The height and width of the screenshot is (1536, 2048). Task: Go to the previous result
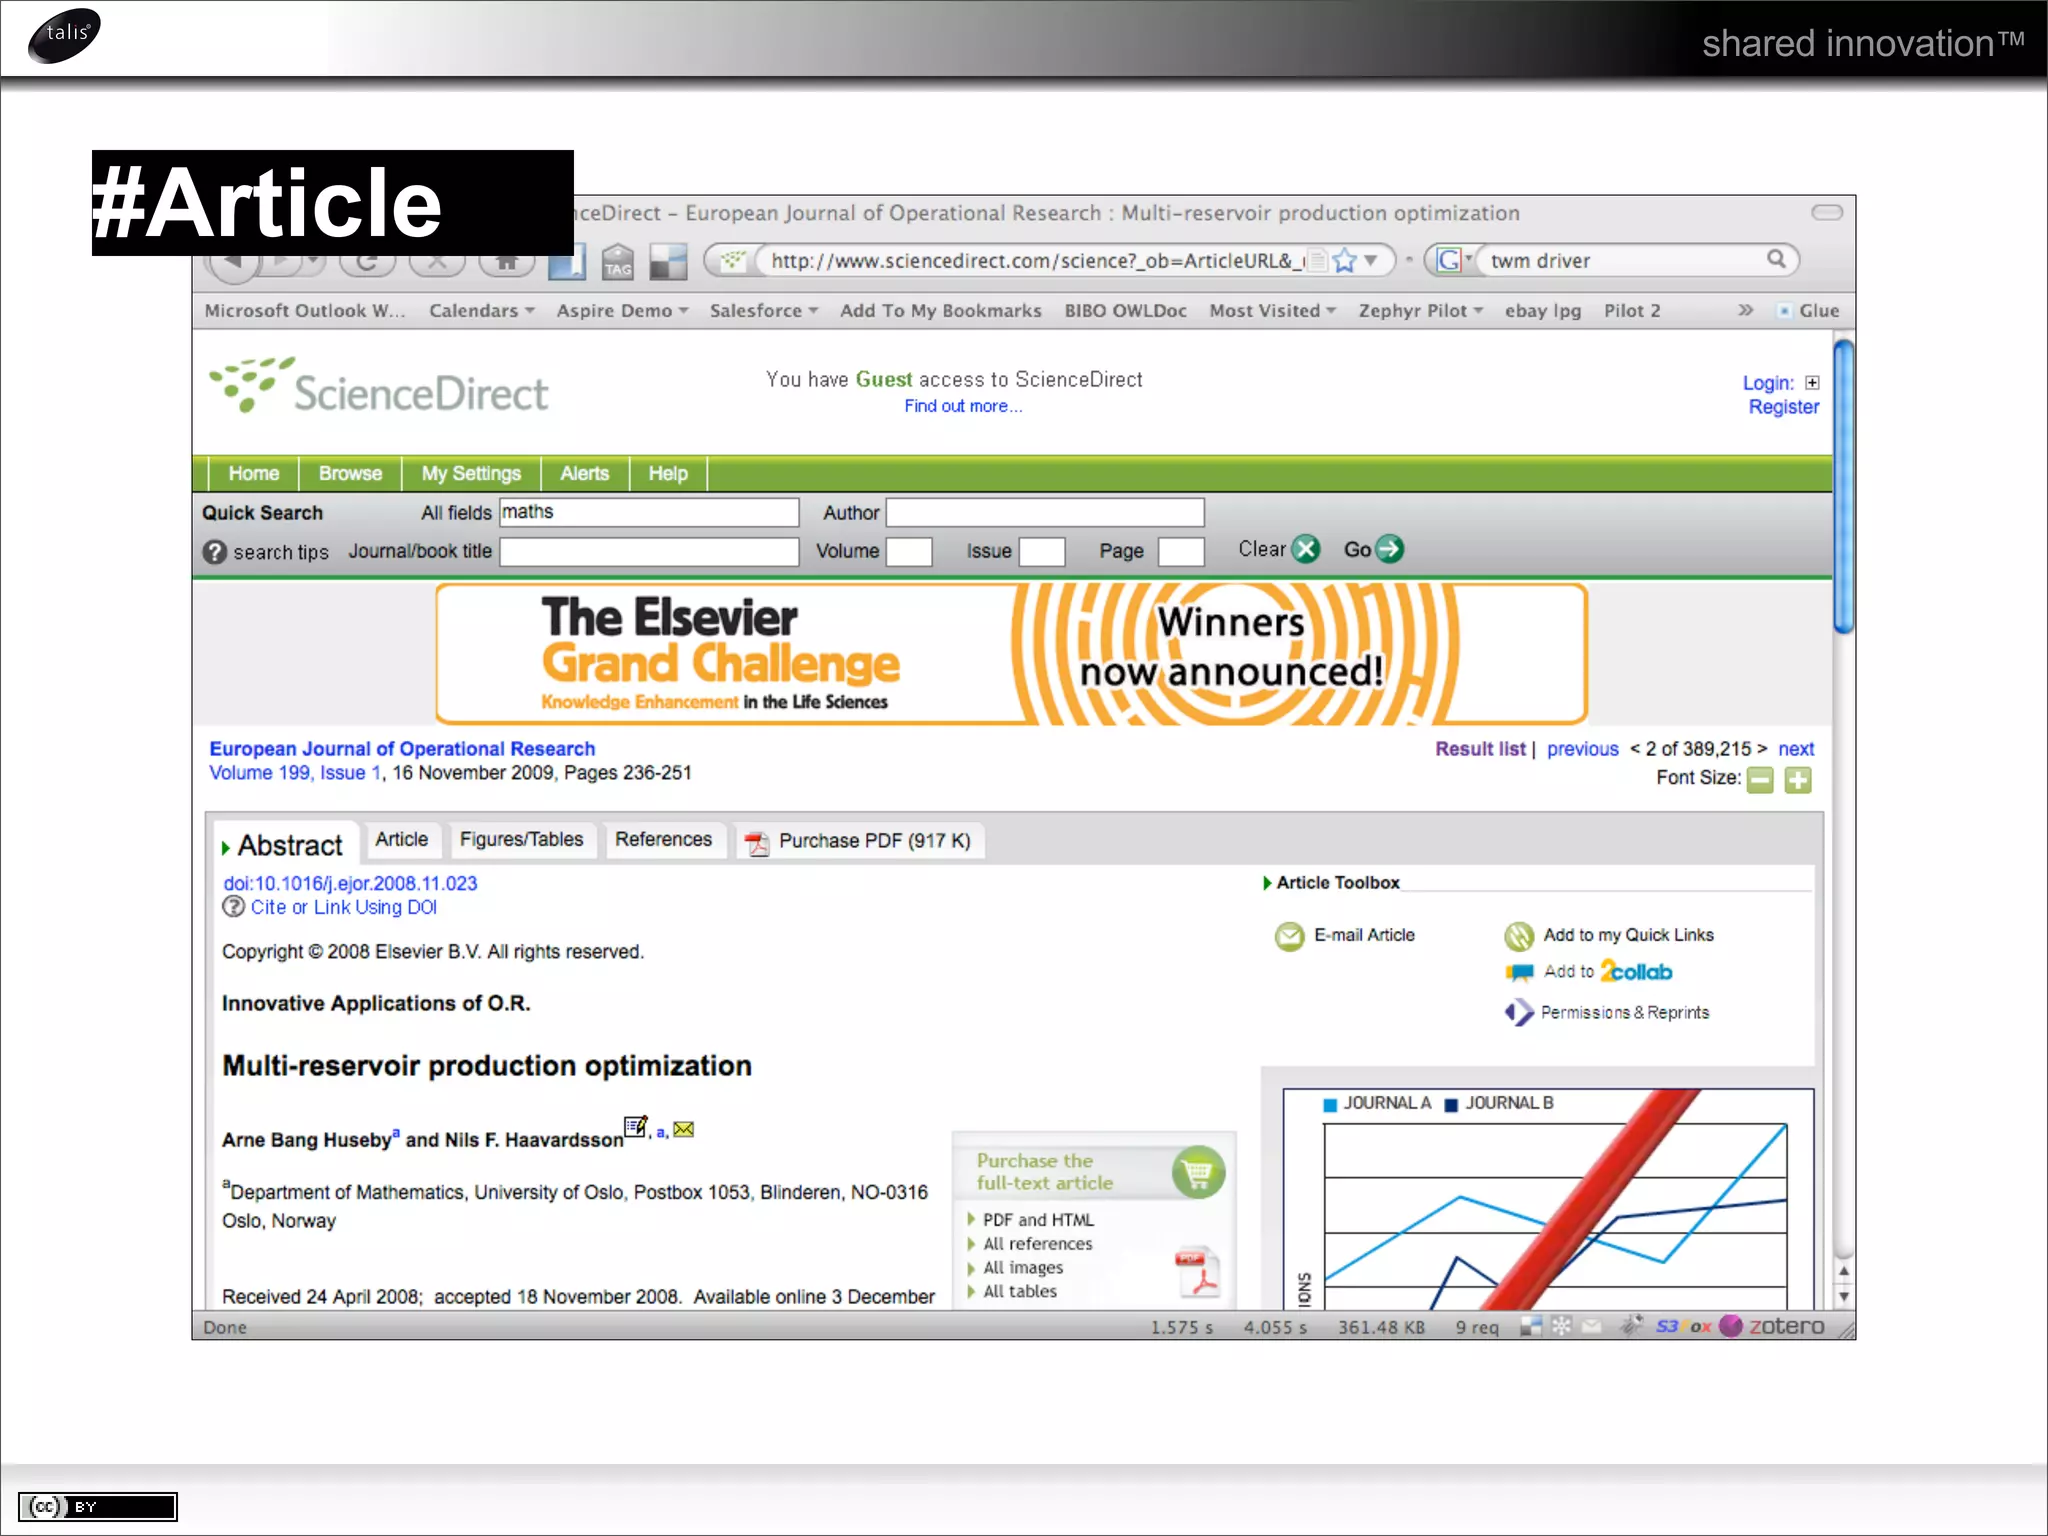tap(1583, 749)
